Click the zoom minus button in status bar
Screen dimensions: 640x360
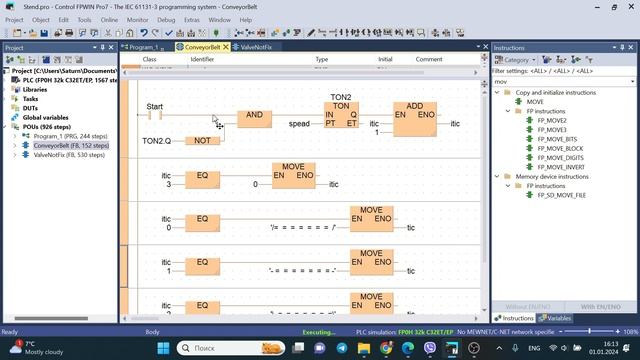560,331
